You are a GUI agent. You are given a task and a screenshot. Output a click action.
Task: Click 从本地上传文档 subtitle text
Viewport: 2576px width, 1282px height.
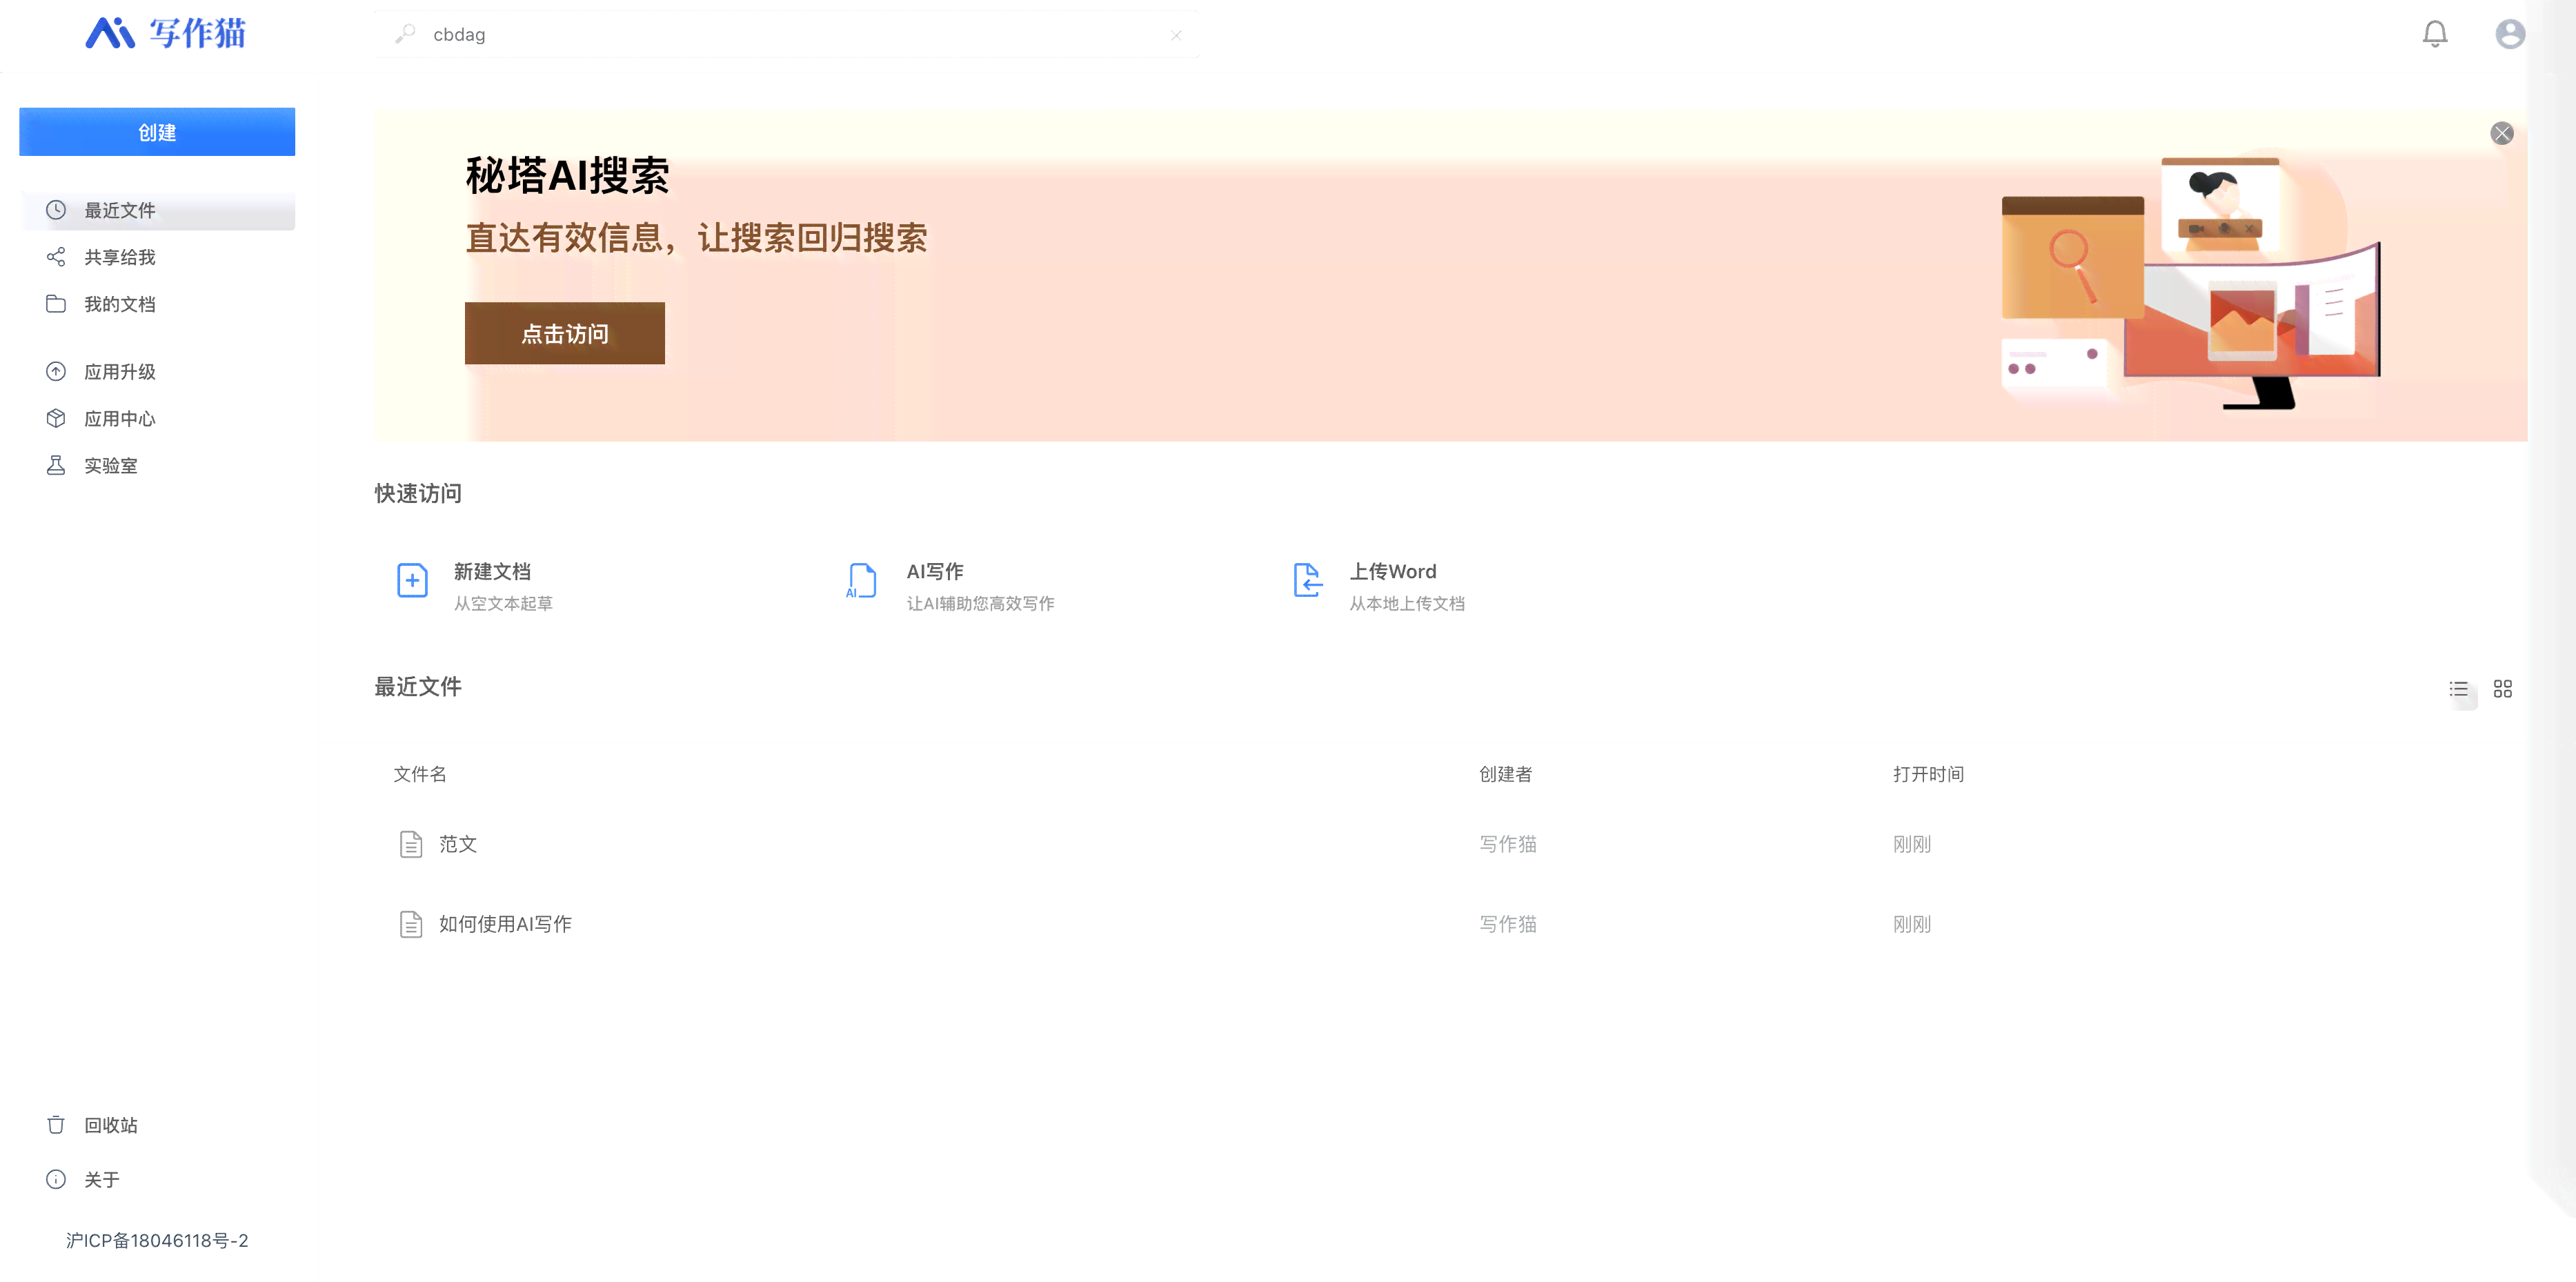click(x=1407, y=604)
